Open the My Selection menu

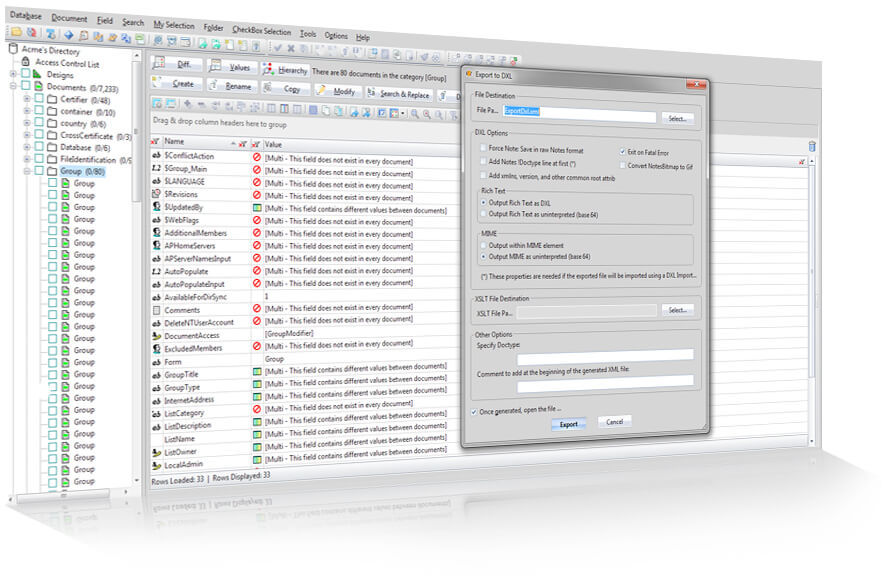pyautogui.click(x=174, y=25)
